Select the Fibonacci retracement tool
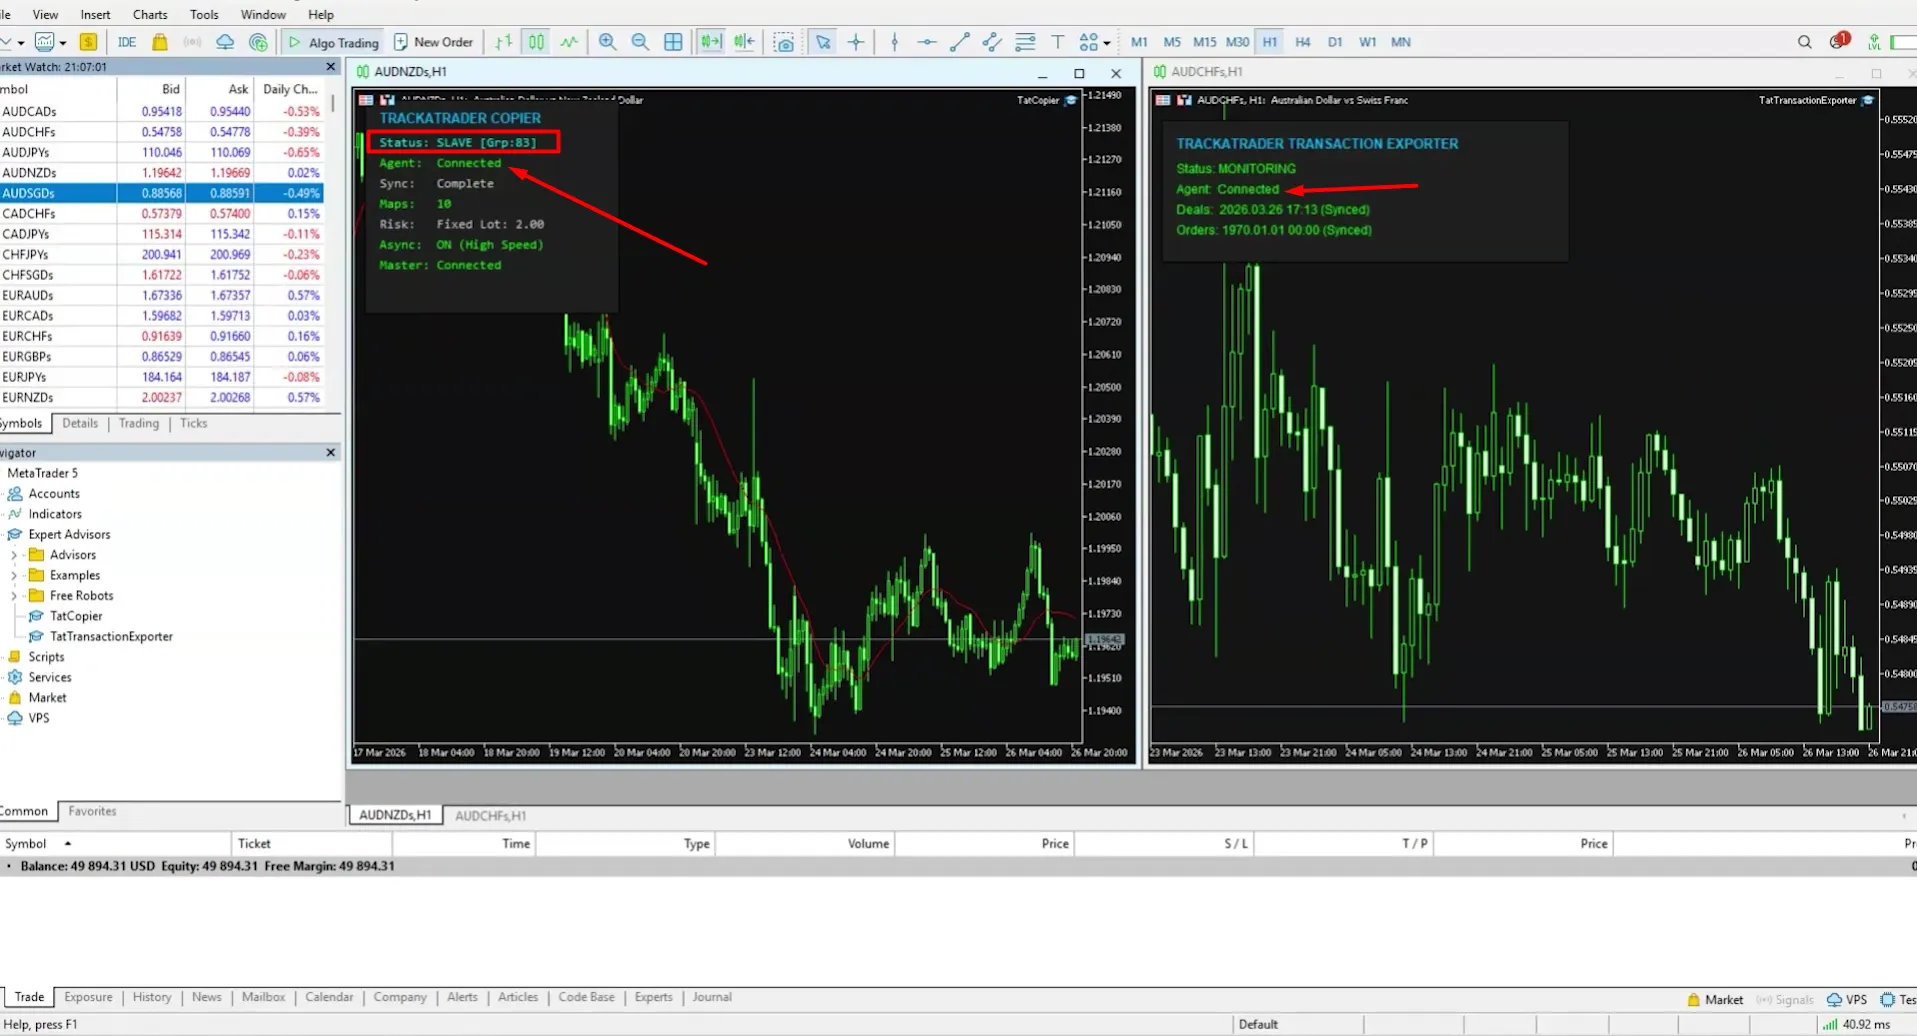Screen dimensions: 1917x1036 [x=1025, y=42]
